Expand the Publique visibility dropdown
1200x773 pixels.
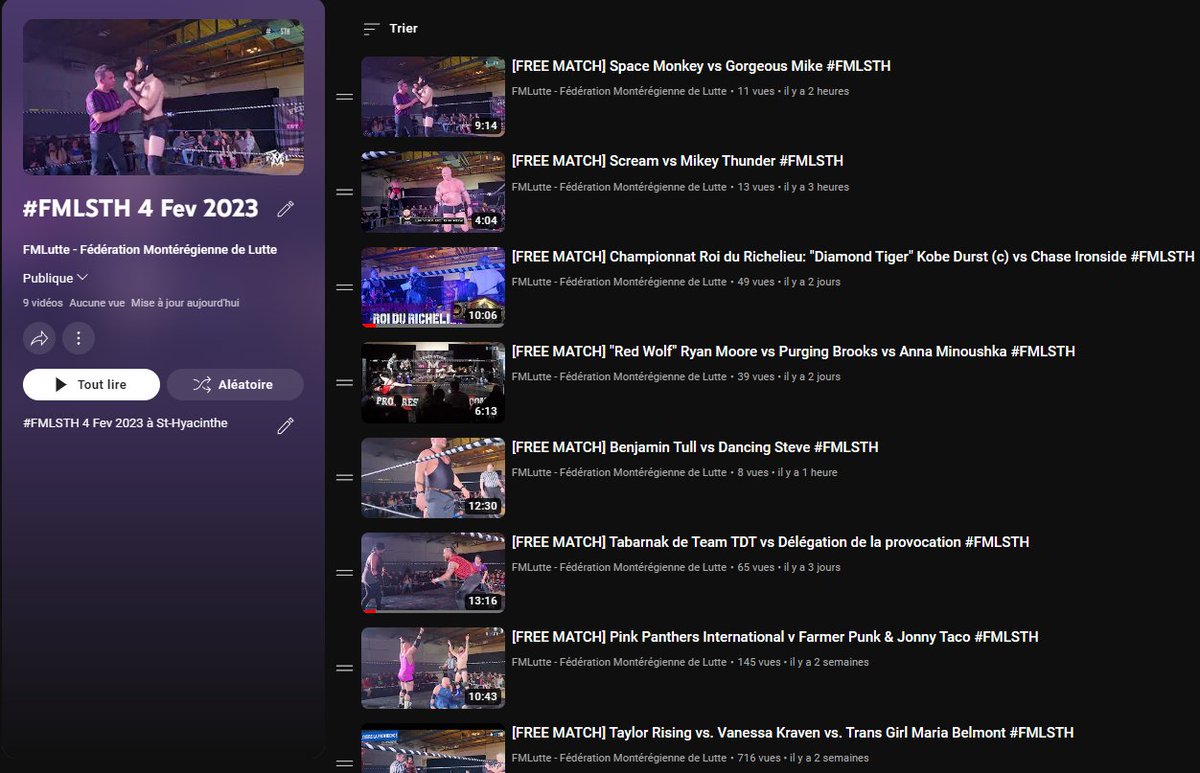pos(56,278)
